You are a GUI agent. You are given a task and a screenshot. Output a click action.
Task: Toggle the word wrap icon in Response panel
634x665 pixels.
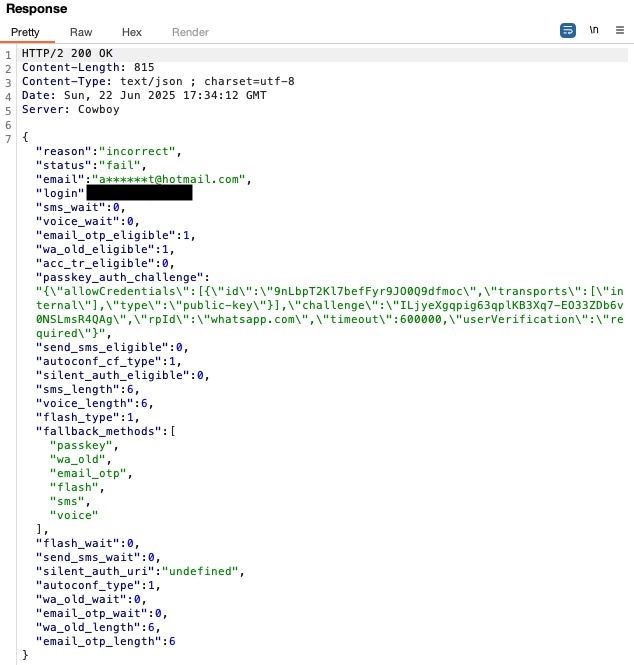point(567,31)
